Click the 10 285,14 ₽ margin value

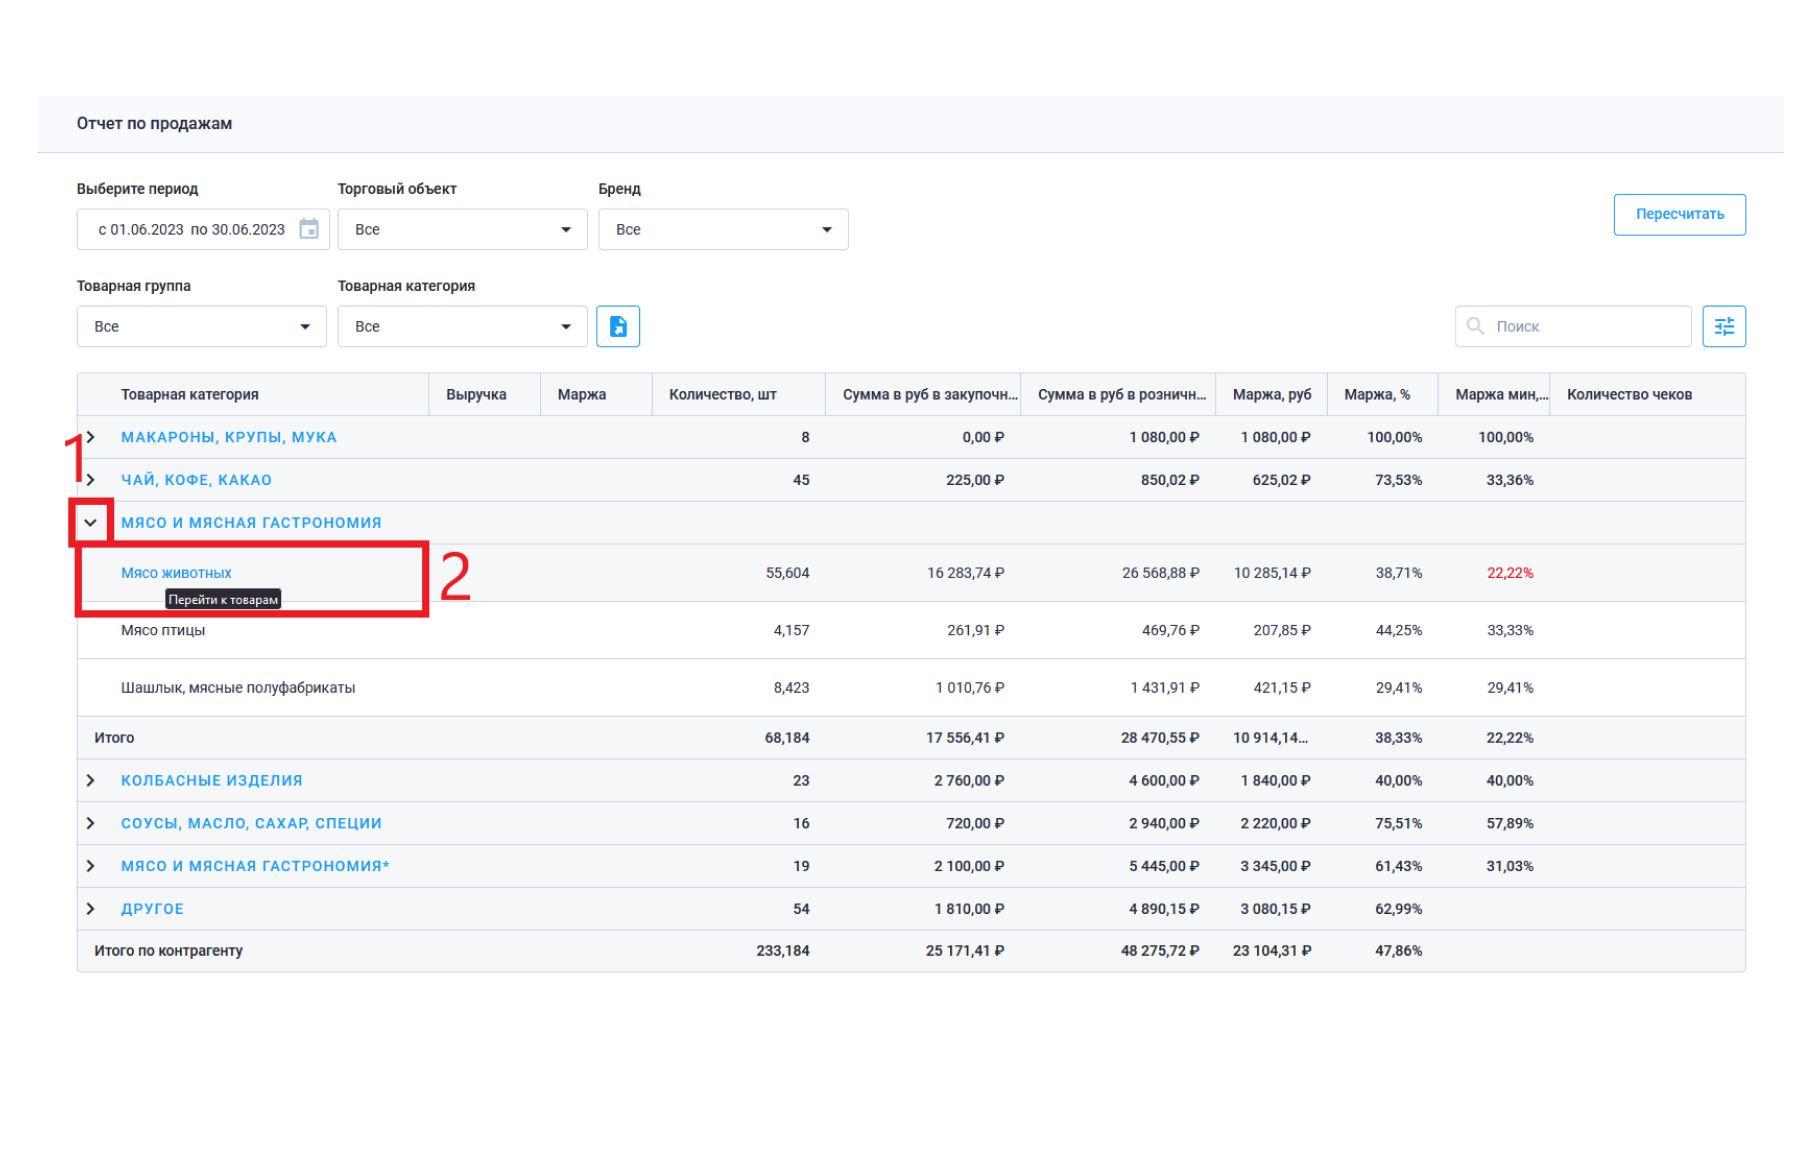[1272, 573]
